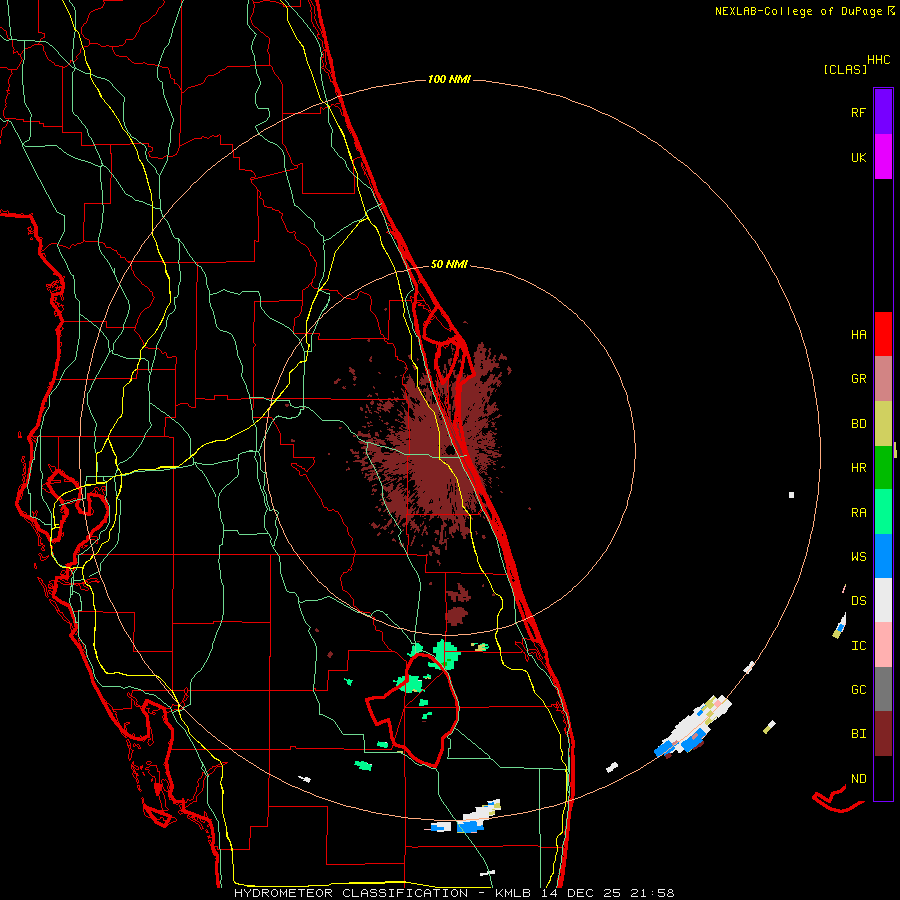Viewport: 900px width, 900px height.
Task: Click the "HR" legend label
Action: pos(858,468)
